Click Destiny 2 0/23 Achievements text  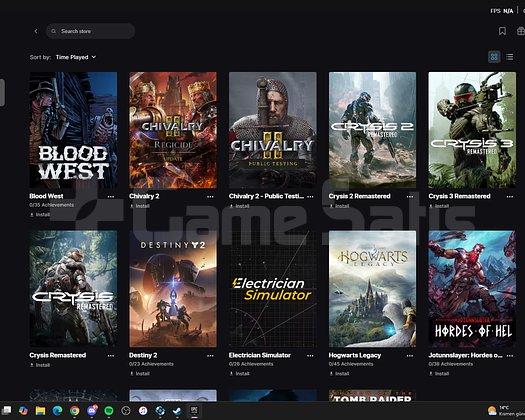(151, 364)
